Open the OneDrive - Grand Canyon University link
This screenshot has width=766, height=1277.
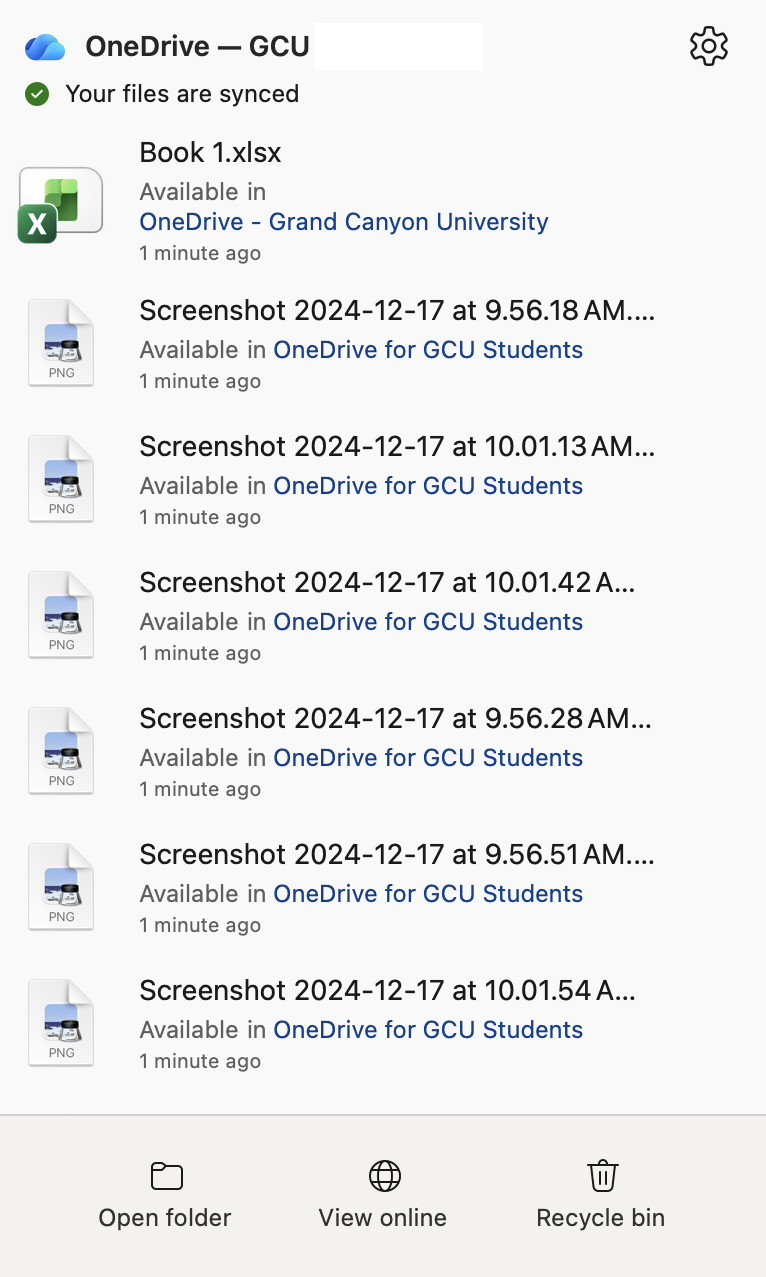click(x=344, y=222)
